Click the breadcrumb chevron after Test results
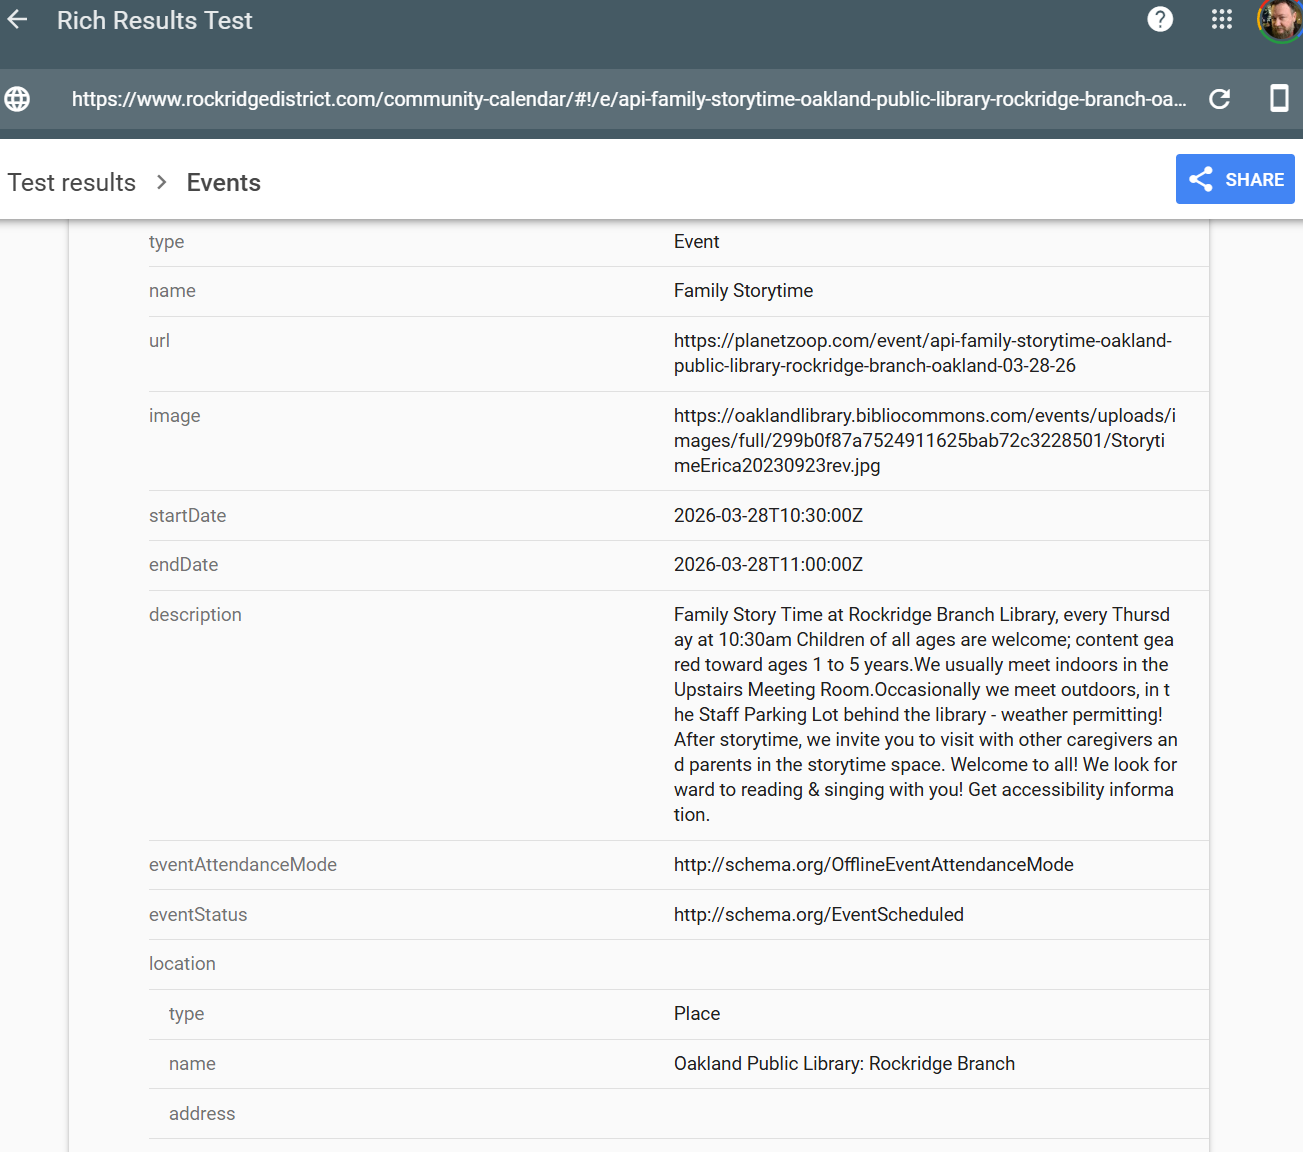The width and height of the screenshot is (1303, 1152). point(160,182)
